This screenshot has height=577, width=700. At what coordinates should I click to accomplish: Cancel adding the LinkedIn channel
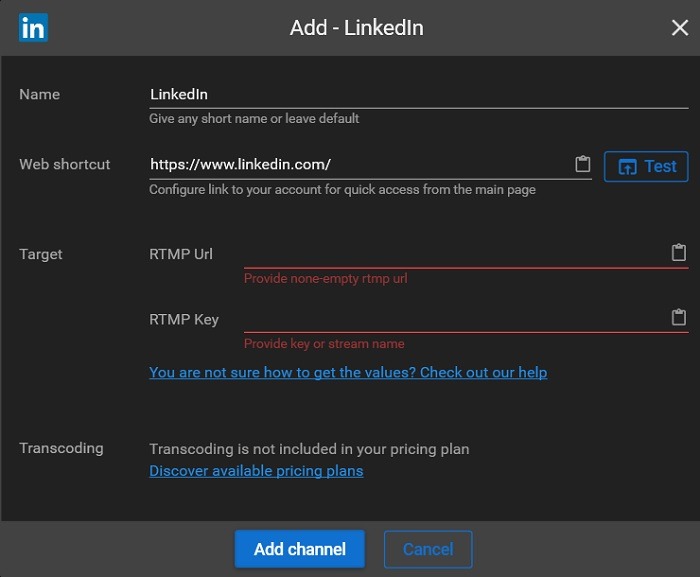click(x=428, y=549)
